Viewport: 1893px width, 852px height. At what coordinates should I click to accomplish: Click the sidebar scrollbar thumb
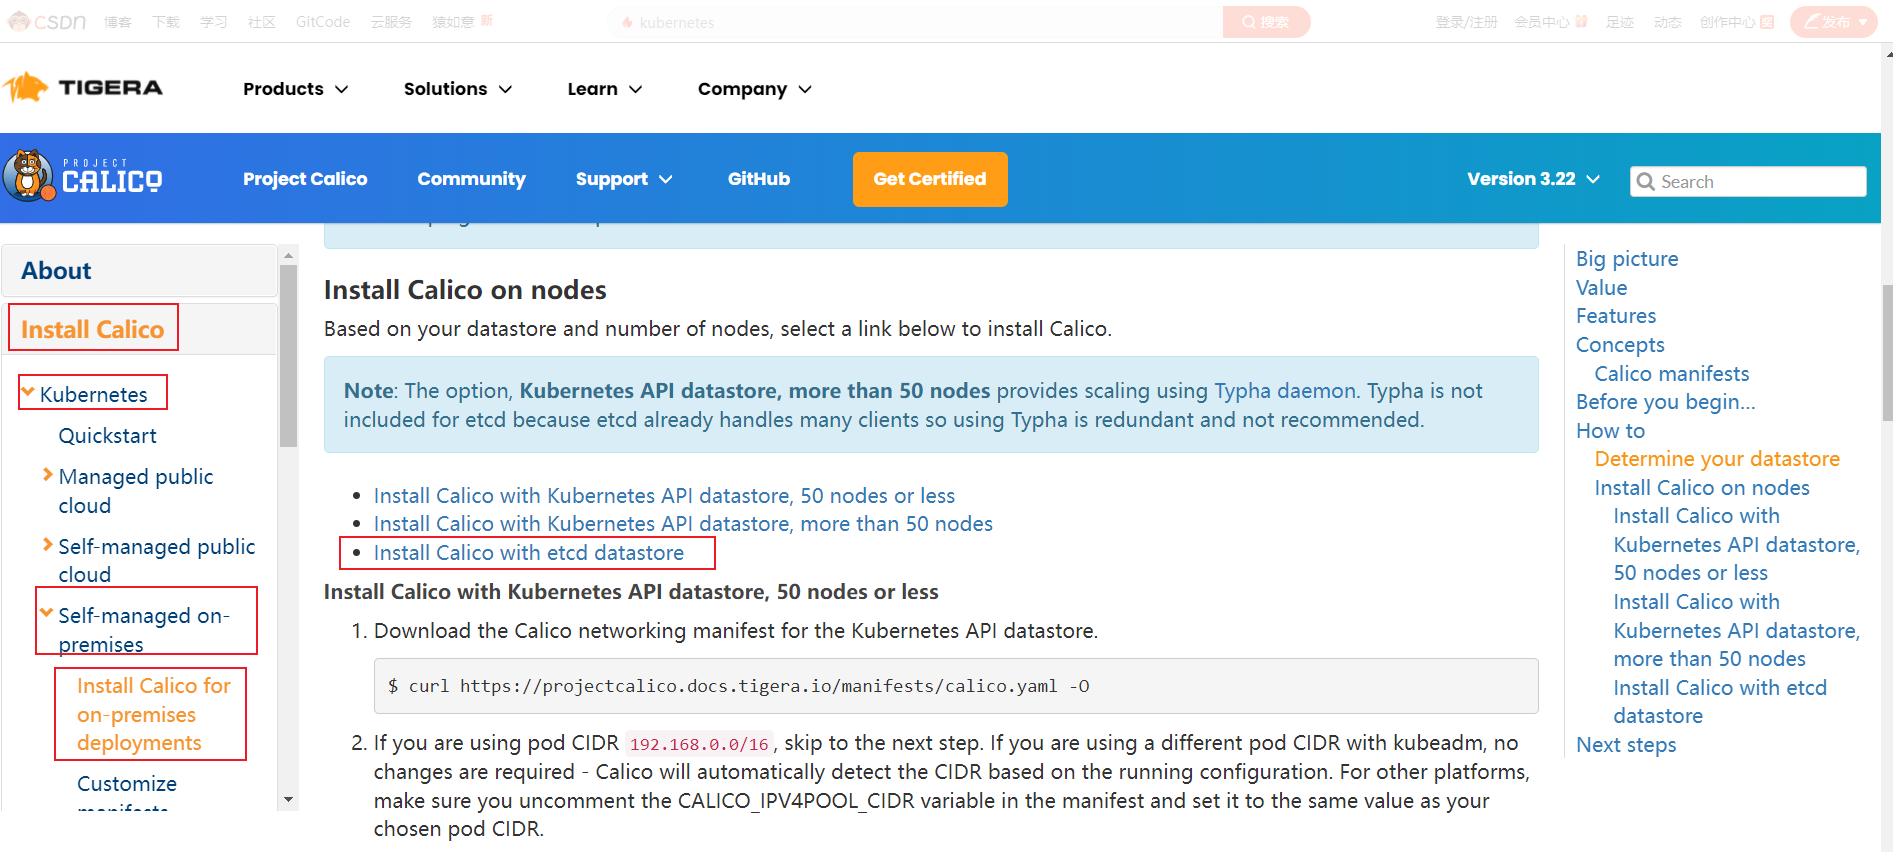(x=289, y=356)
